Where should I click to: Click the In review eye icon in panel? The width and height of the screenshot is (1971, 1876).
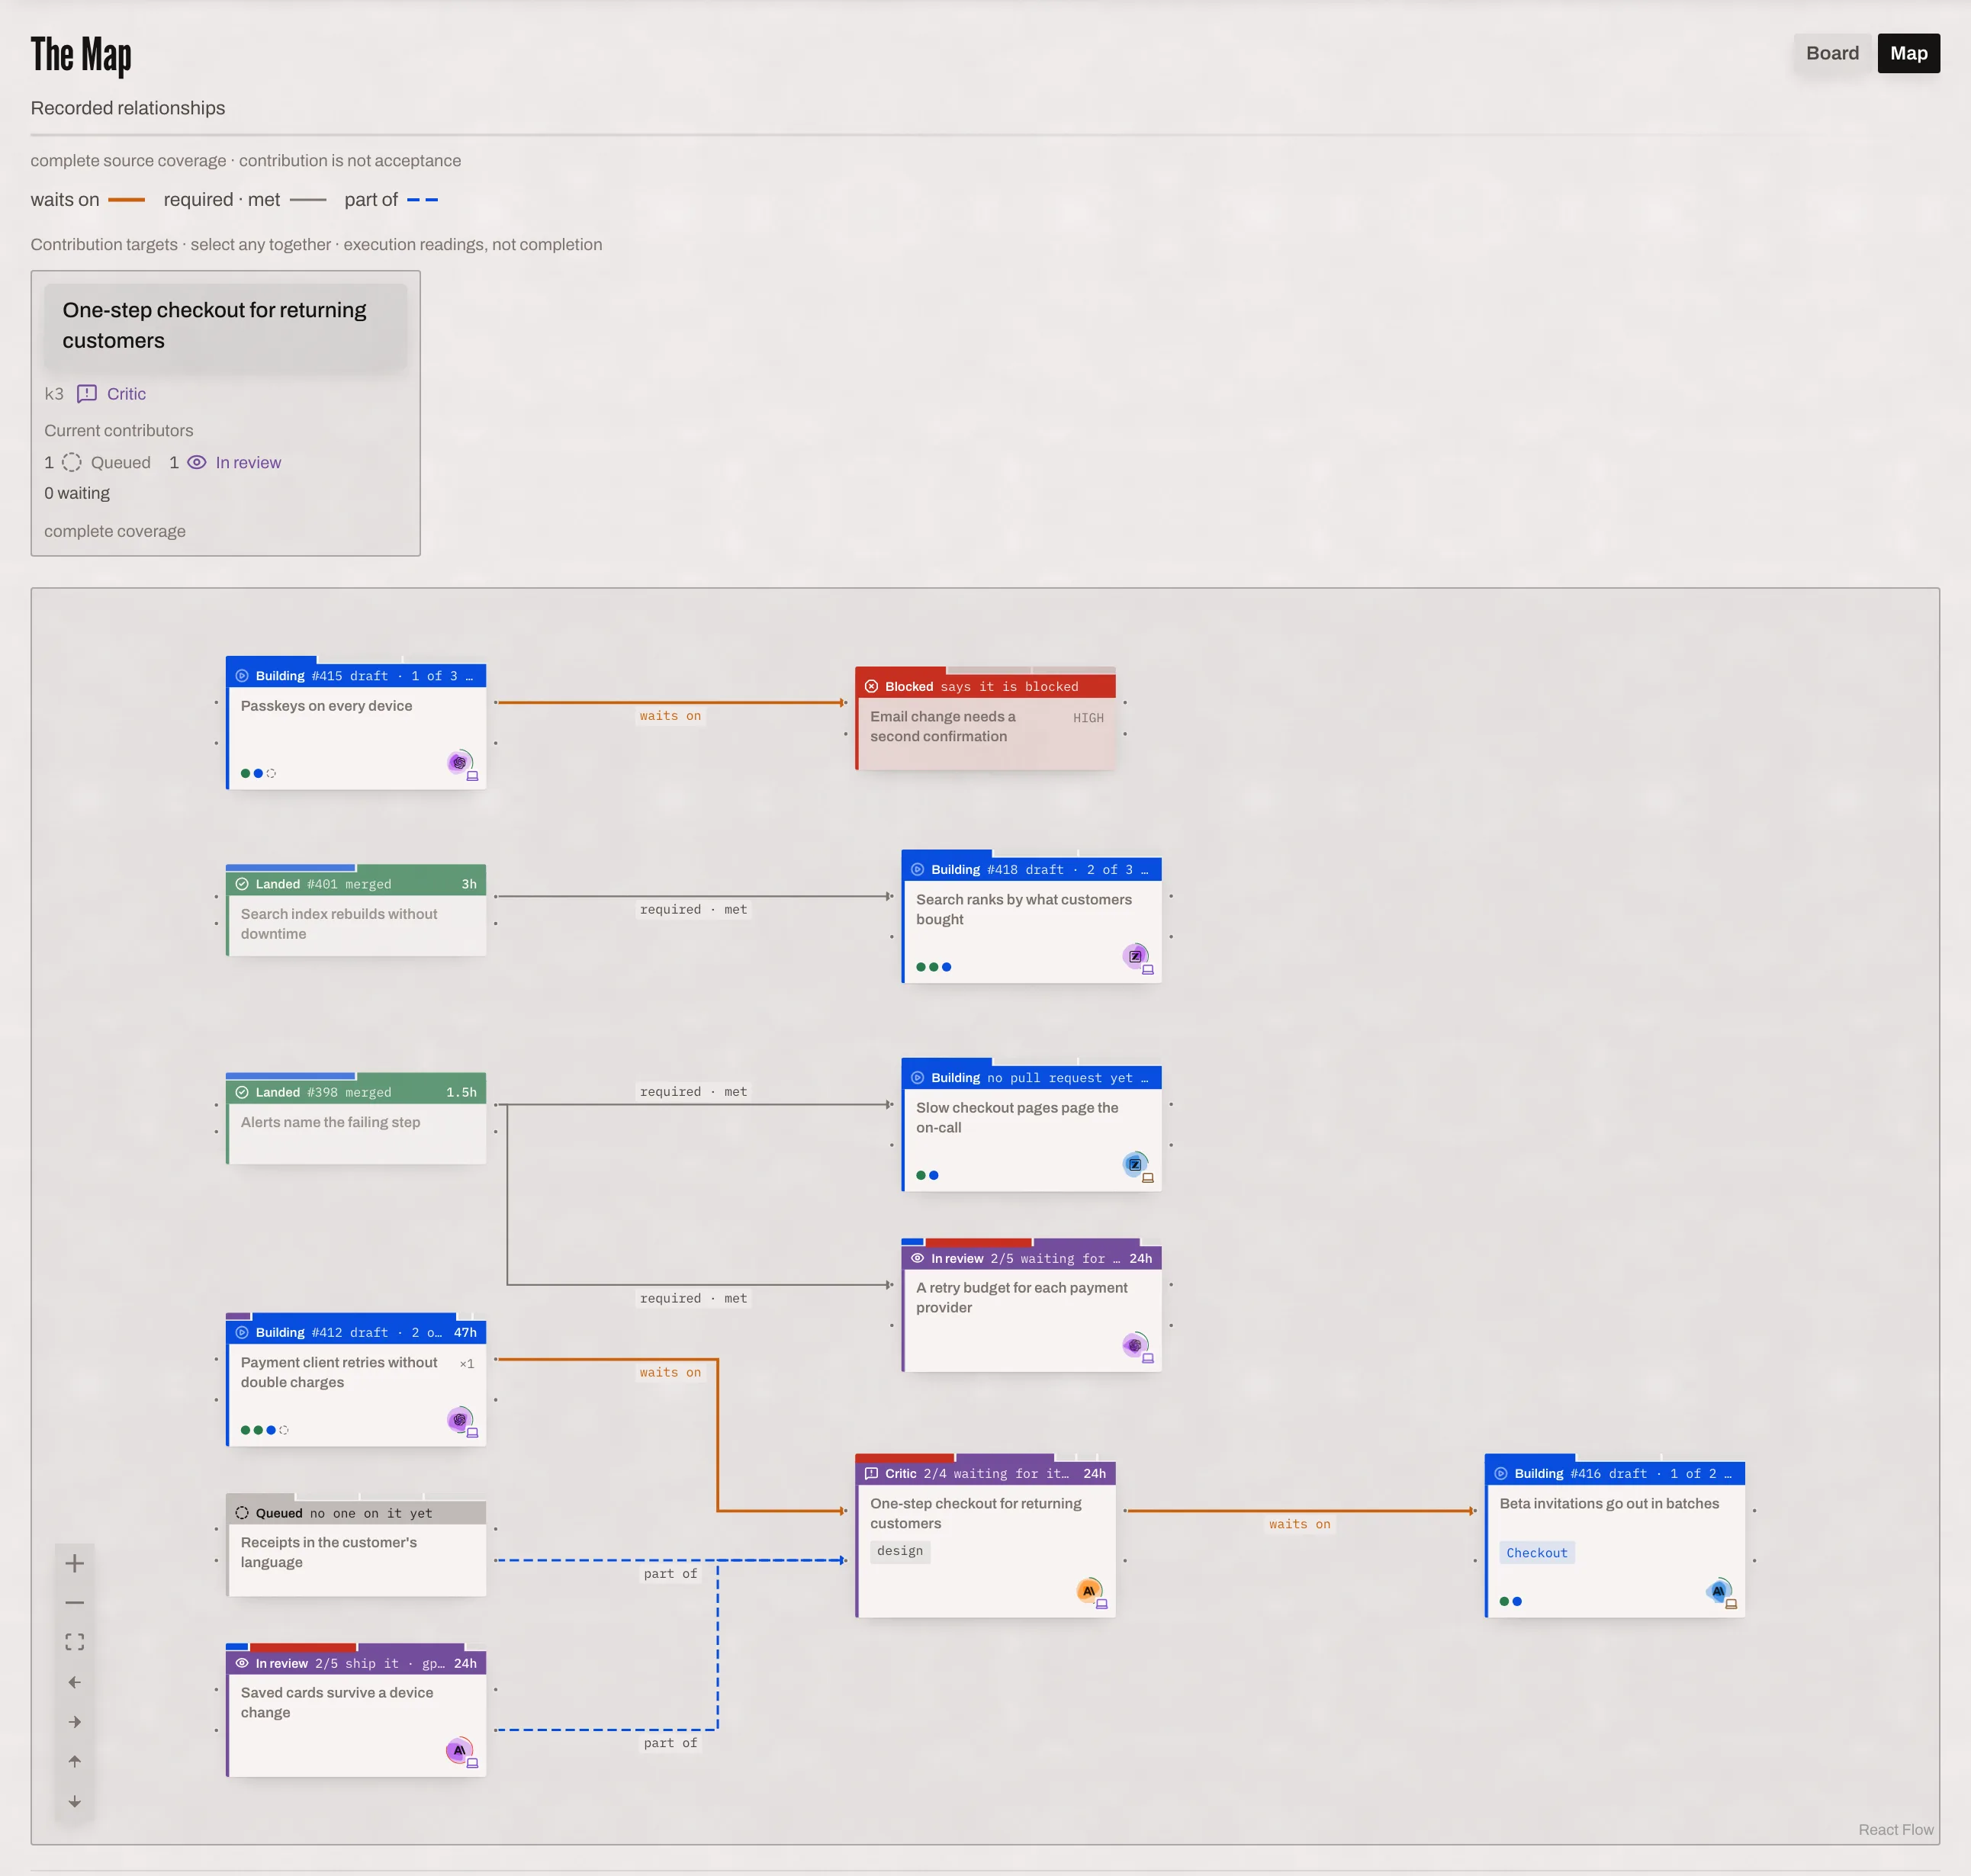pyautogui.click(x=197, y=463)
